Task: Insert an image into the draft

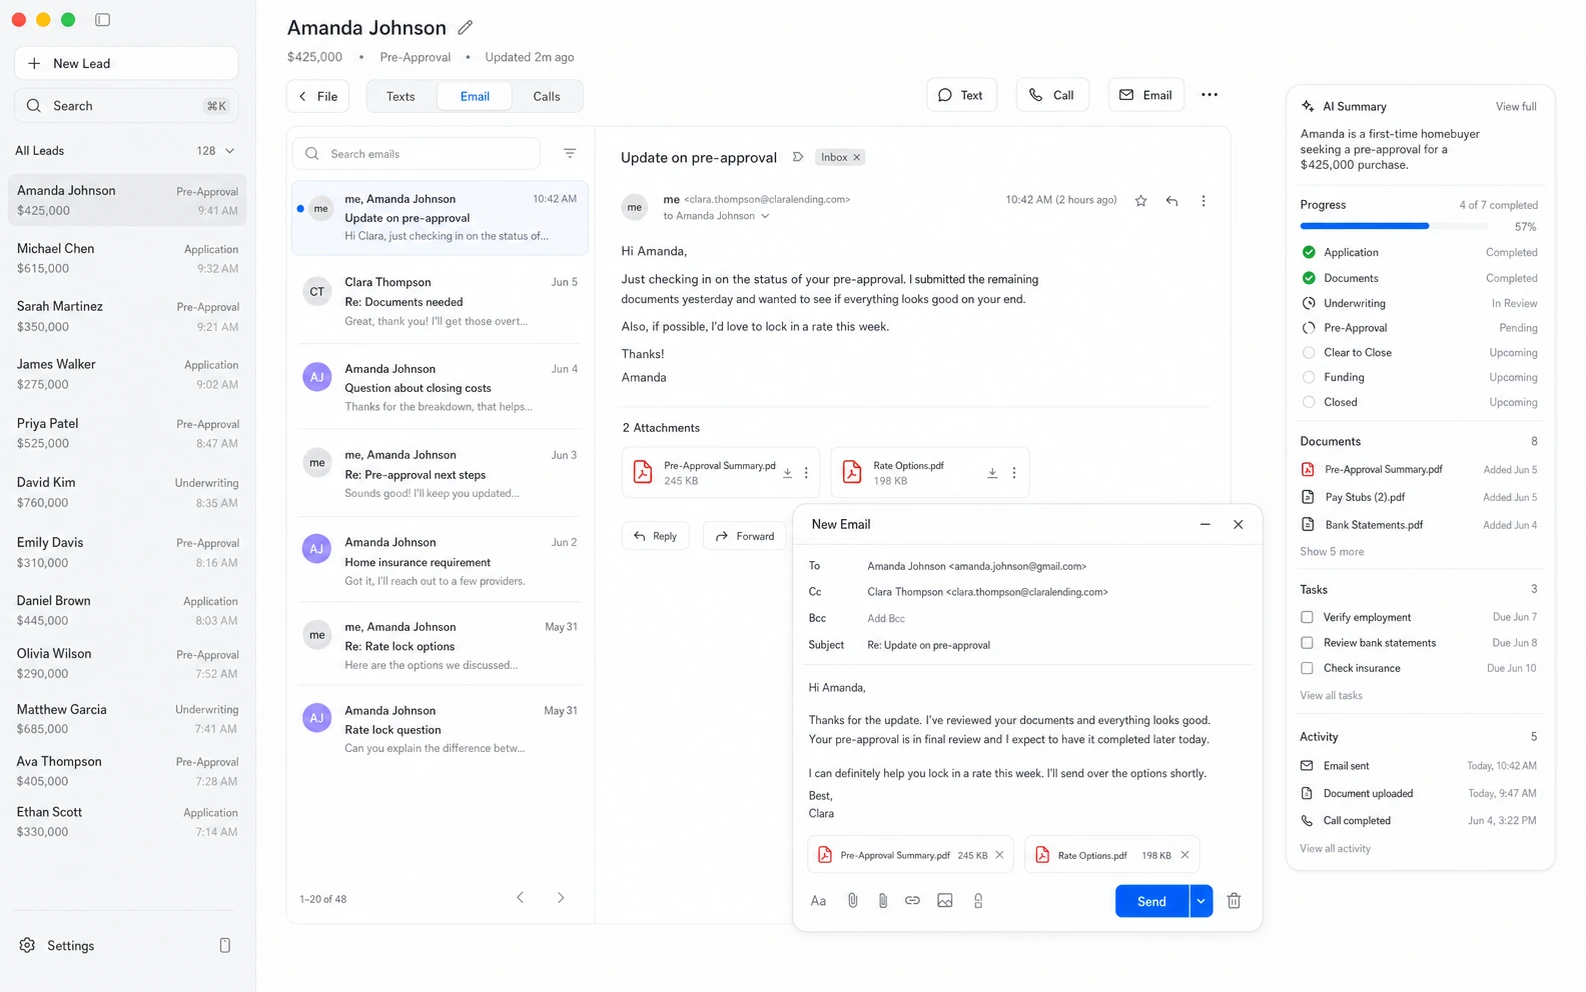Action: (945, 901)
